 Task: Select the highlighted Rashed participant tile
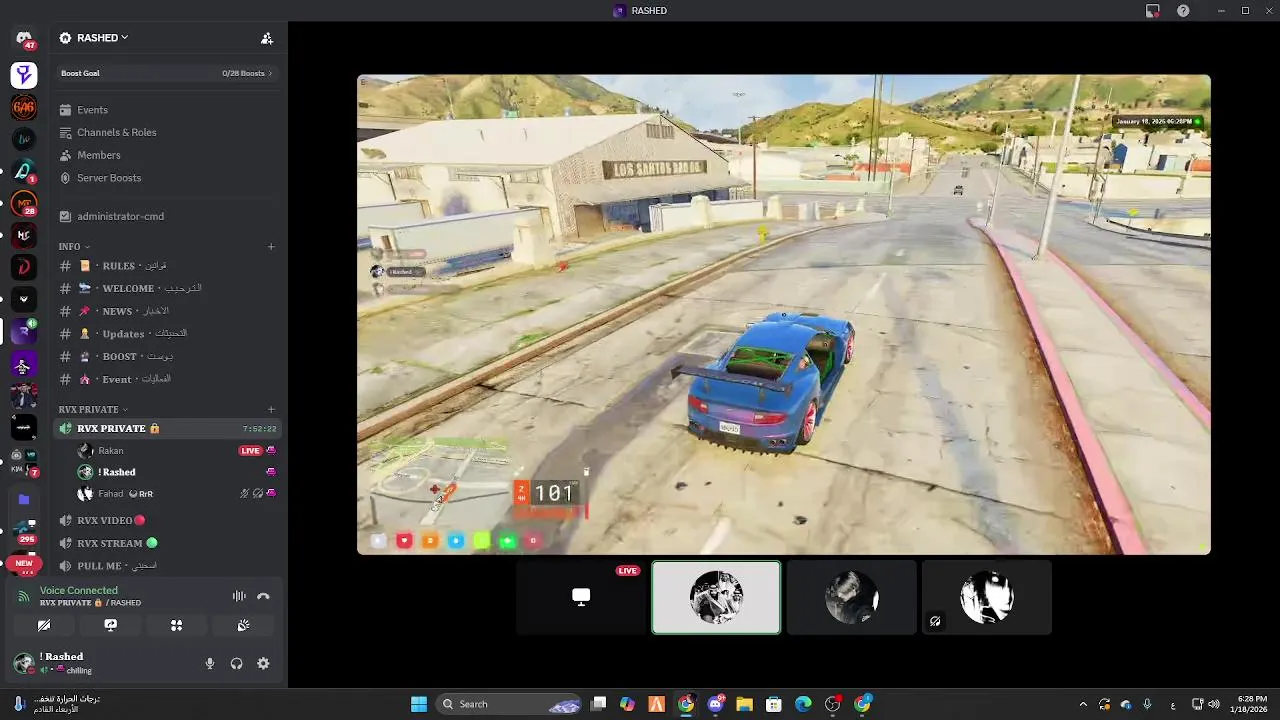[x=716, y=597]
